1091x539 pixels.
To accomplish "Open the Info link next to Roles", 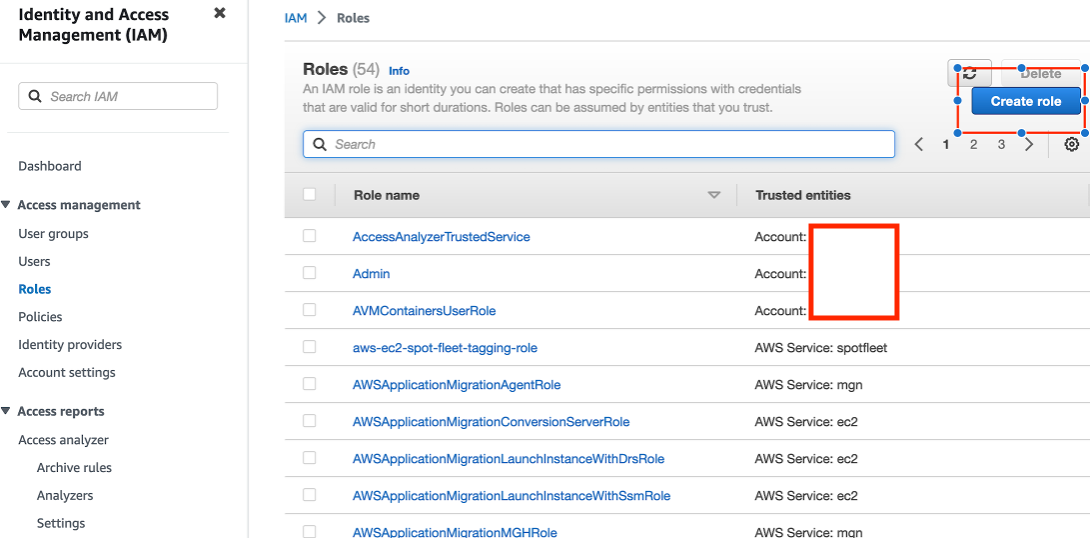I will pos(399,71).
